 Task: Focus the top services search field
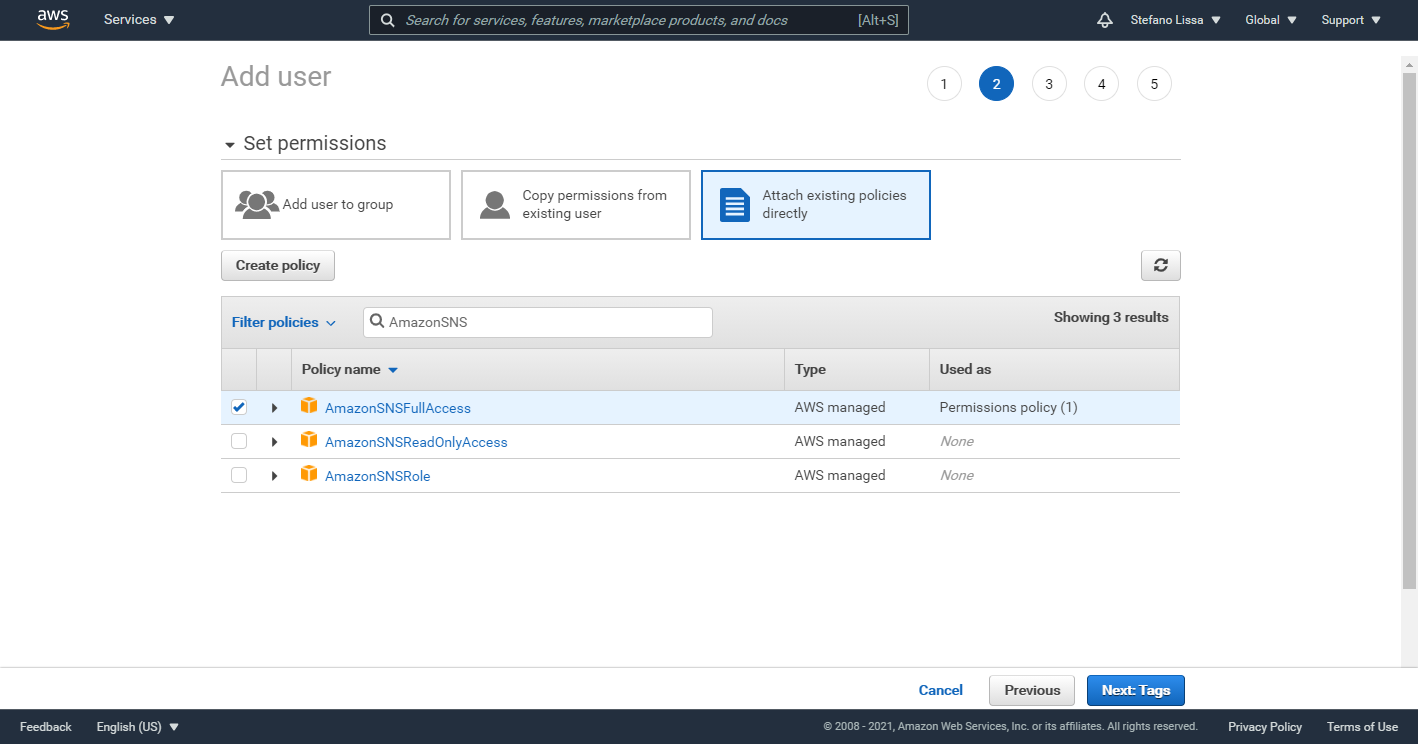tap(639, 20)
